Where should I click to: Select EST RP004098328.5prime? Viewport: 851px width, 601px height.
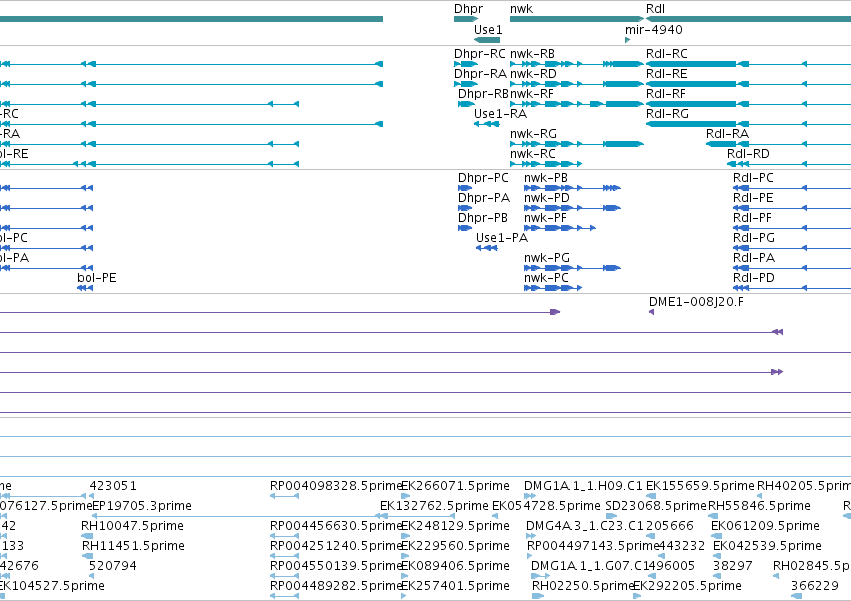coord(284,496)
